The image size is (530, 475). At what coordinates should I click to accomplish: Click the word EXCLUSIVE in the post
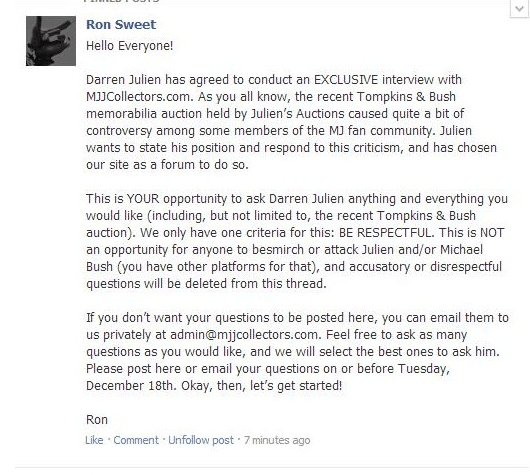[x=346, y=80]
